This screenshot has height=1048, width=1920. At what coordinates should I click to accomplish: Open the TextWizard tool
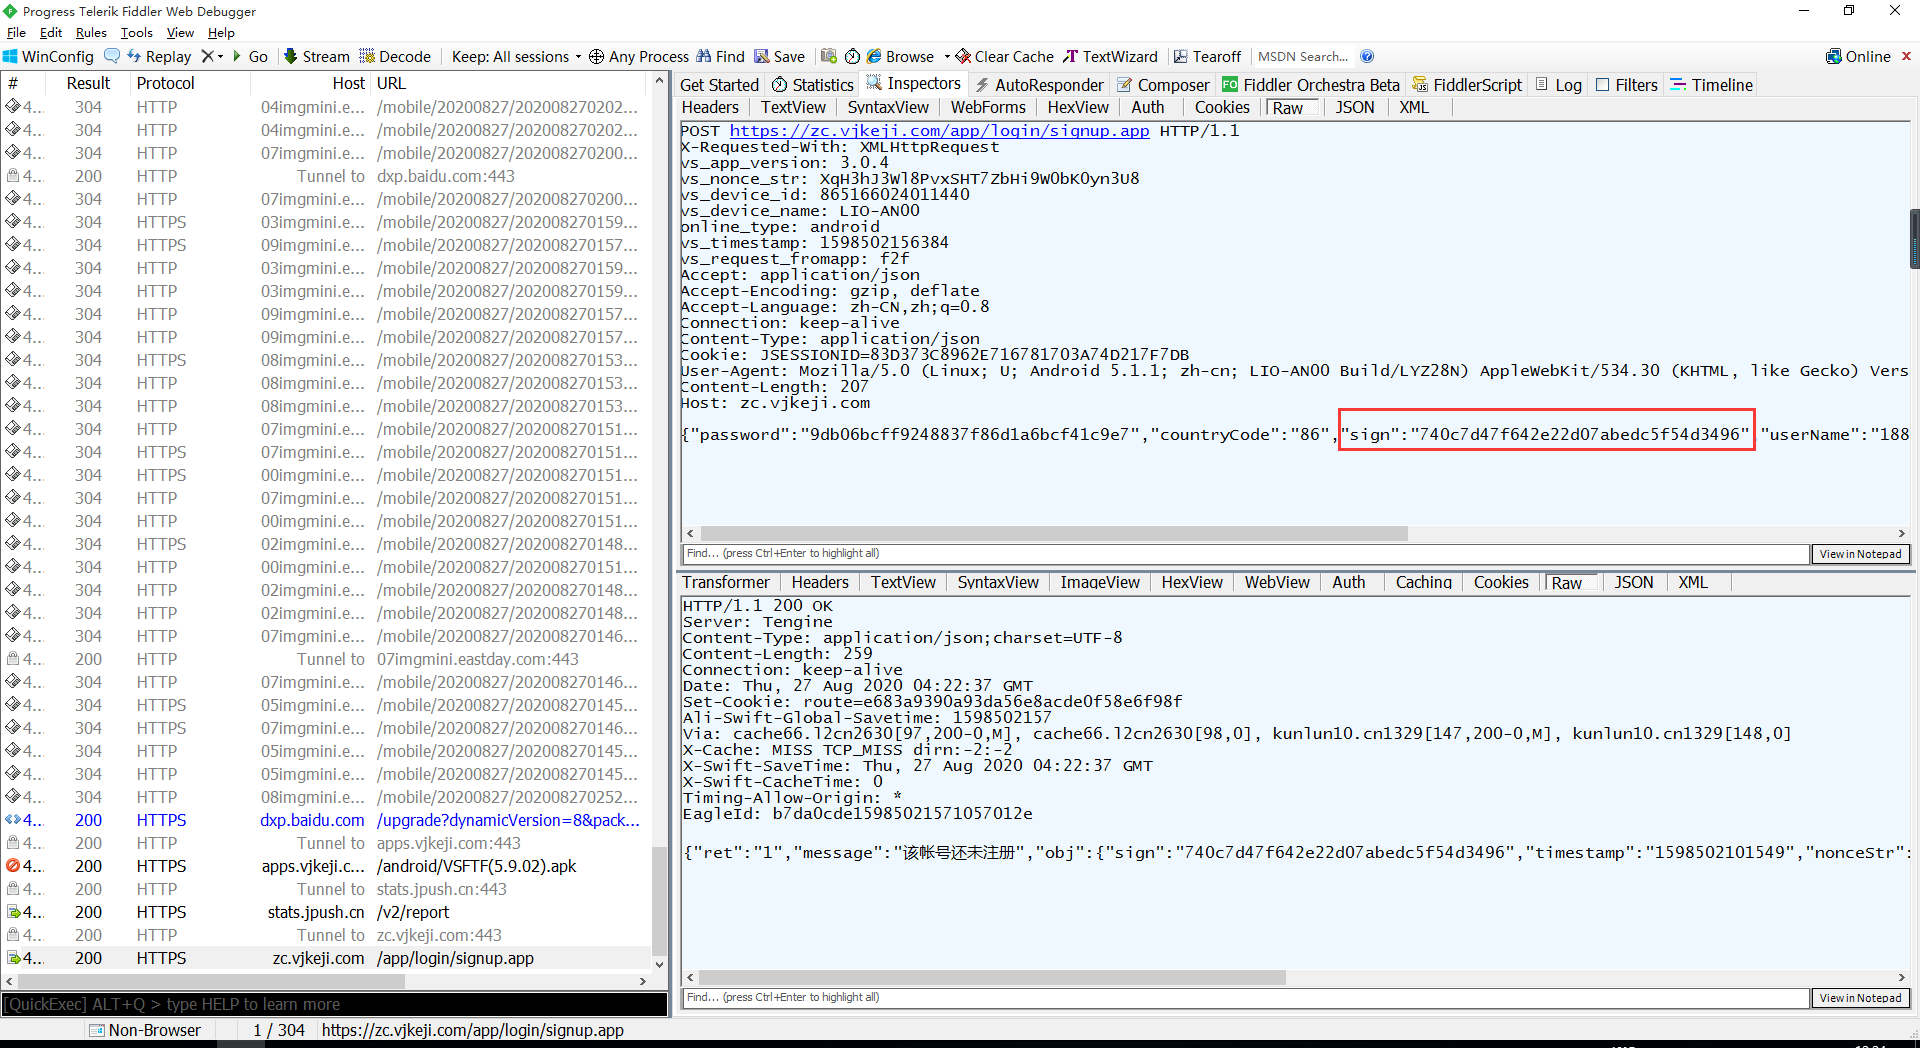tap(1110, 57)
